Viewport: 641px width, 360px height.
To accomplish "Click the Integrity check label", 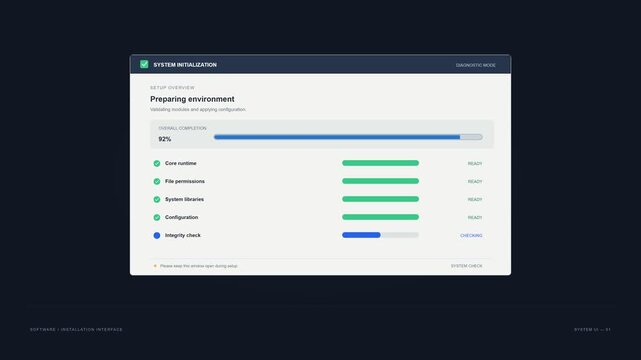I will [183, 235].
